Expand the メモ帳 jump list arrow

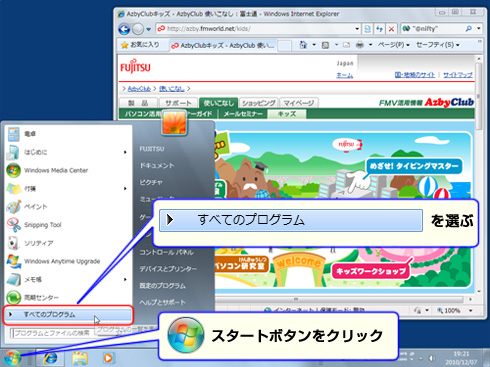coord(125,279)
